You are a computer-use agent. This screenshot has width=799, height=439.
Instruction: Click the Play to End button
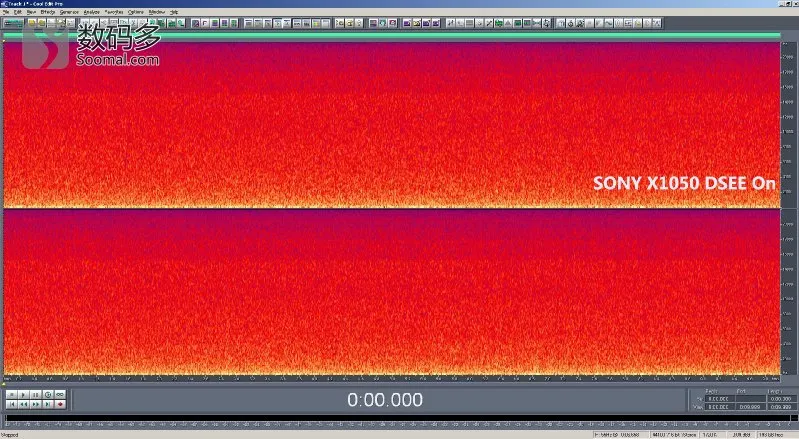(x=48, y=395)
